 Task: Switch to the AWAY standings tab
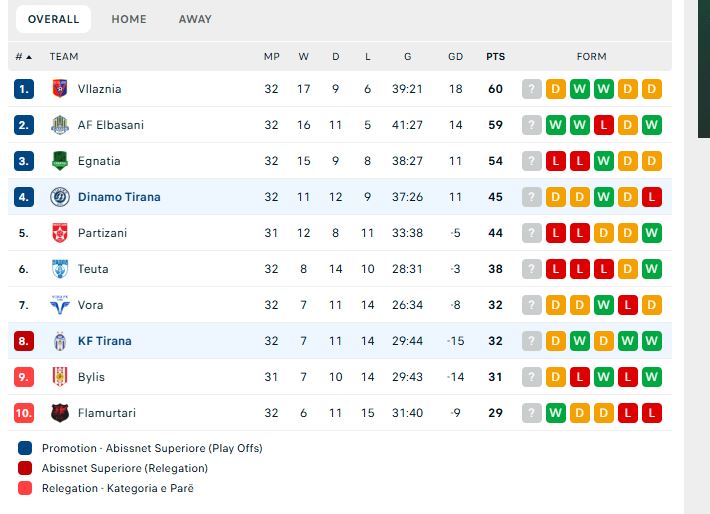(x=195, y=19)
